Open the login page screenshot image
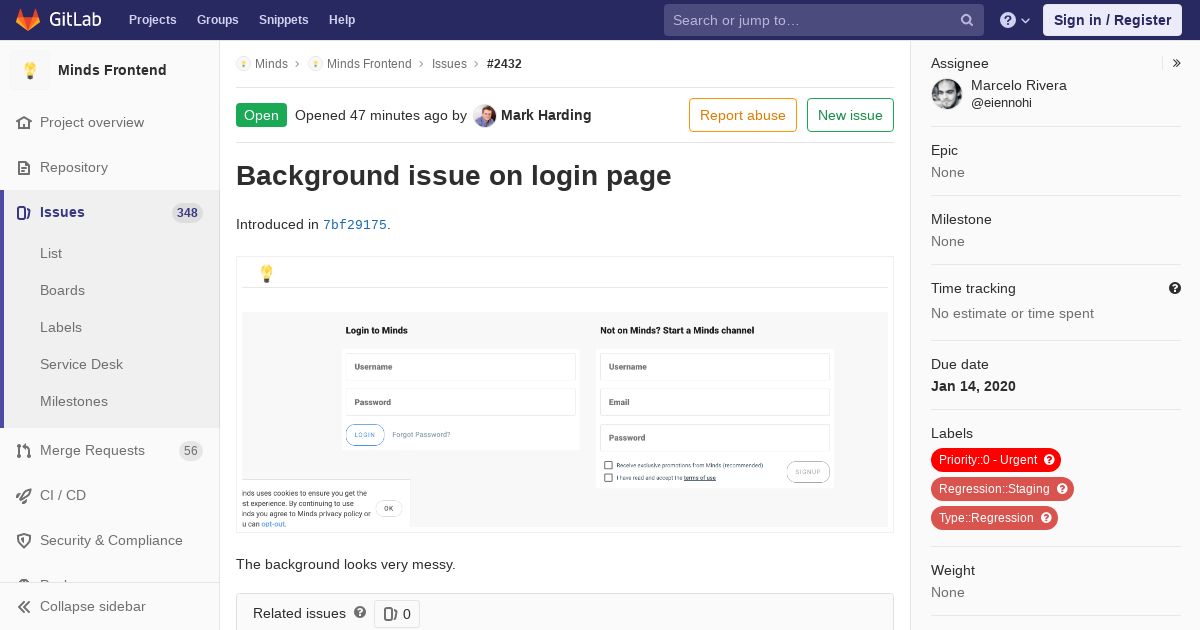This screenshot has height=630, width=1200. pyautogui.click(x=565, y=394)
